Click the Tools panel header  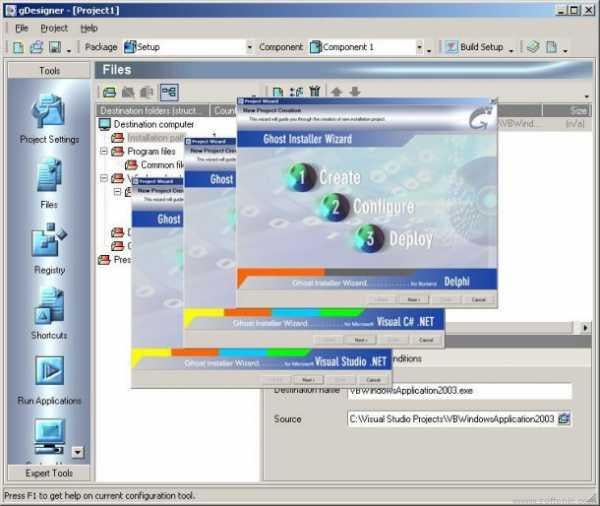click(x=49, y=71)
